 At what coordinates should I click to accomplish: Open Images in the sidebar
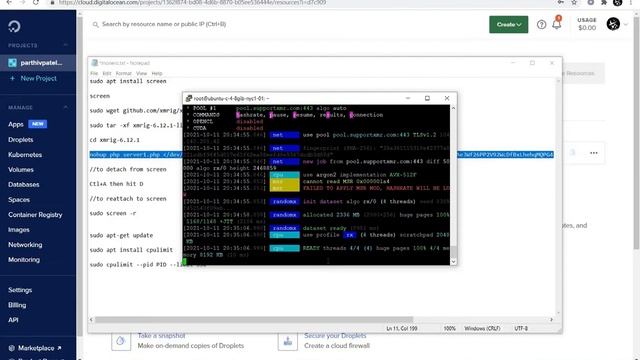(x=19, y=230)
